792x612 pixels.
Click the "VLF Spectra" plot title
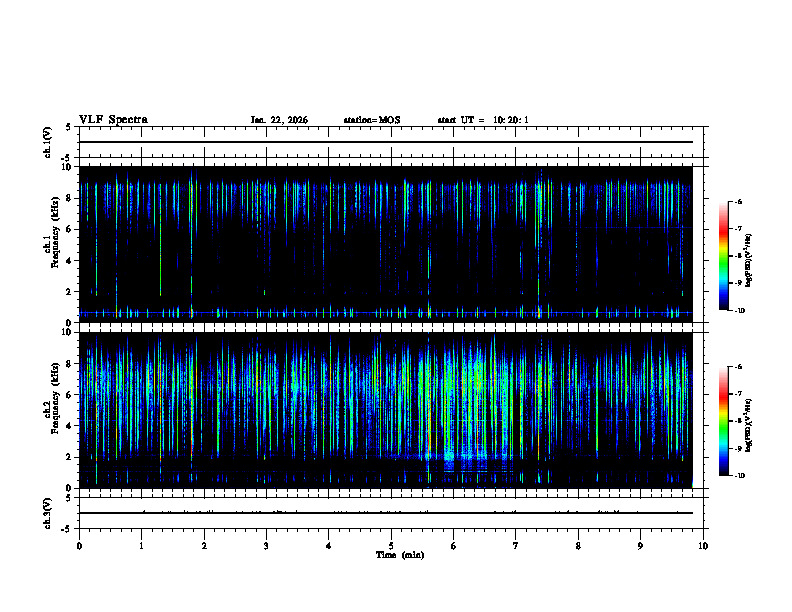coord(114,120)
